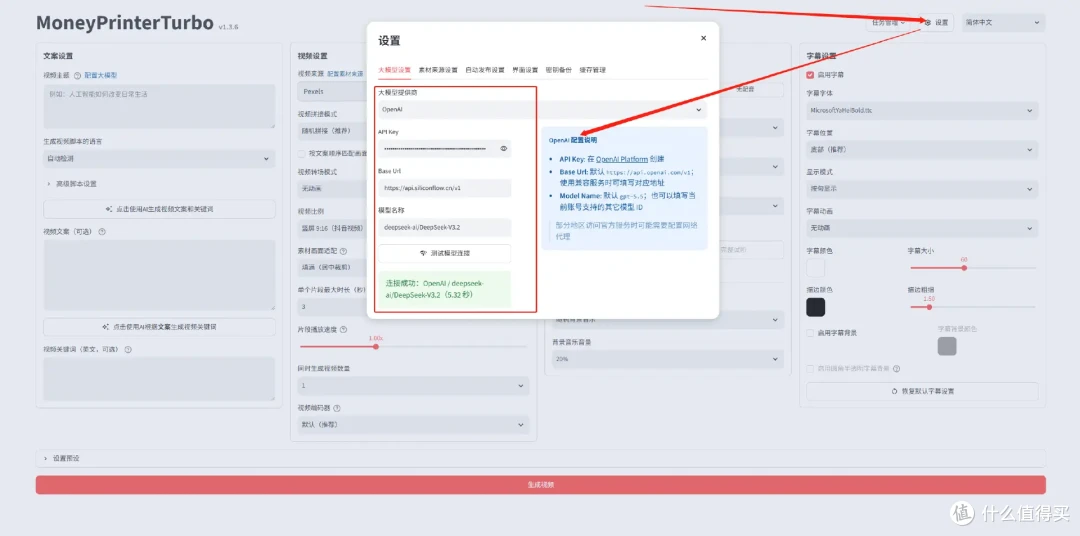
Task: Switch to 界面设置 tab
Action: click(x=526, y=70)
